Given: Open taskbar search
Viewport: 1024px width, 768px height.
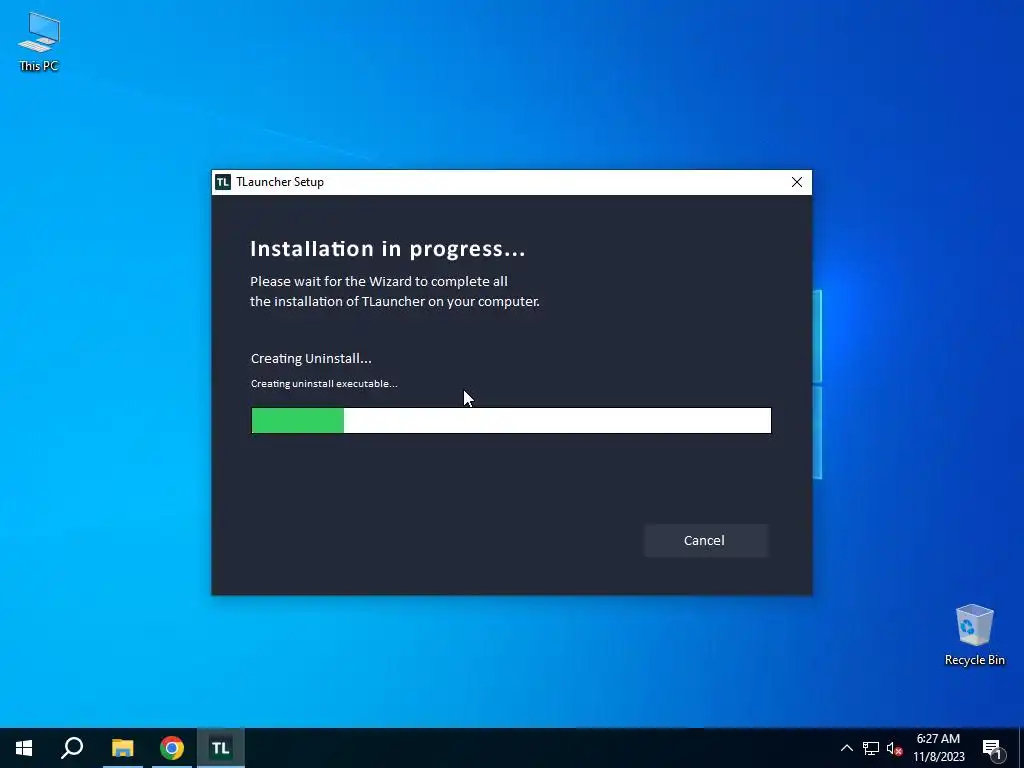Looking at the screenshot, I should 72,748.
